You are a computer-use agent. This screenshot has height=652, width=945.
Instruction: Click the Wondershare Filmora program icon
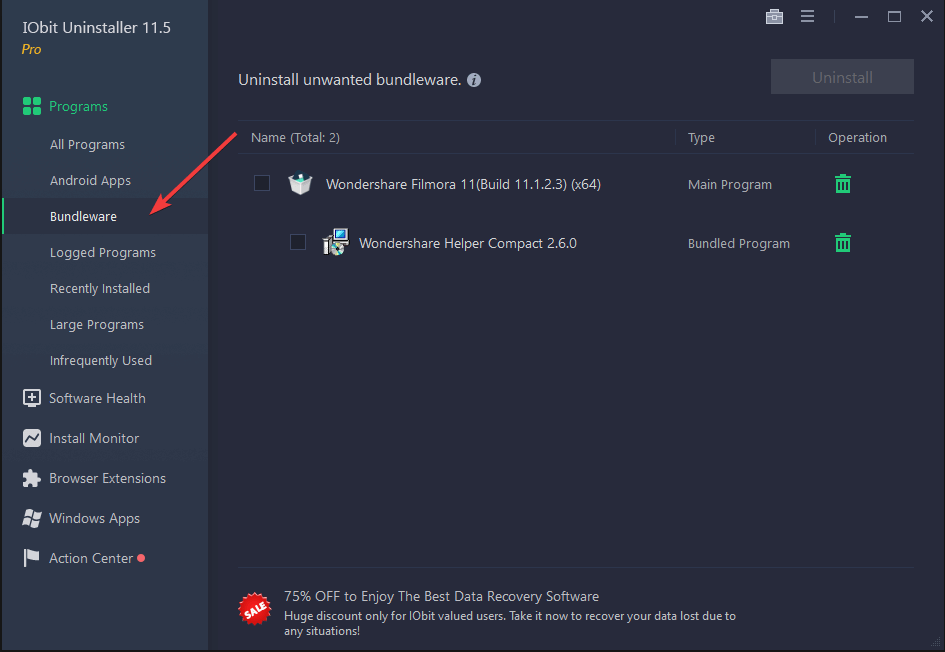click(x=300, y=184)
